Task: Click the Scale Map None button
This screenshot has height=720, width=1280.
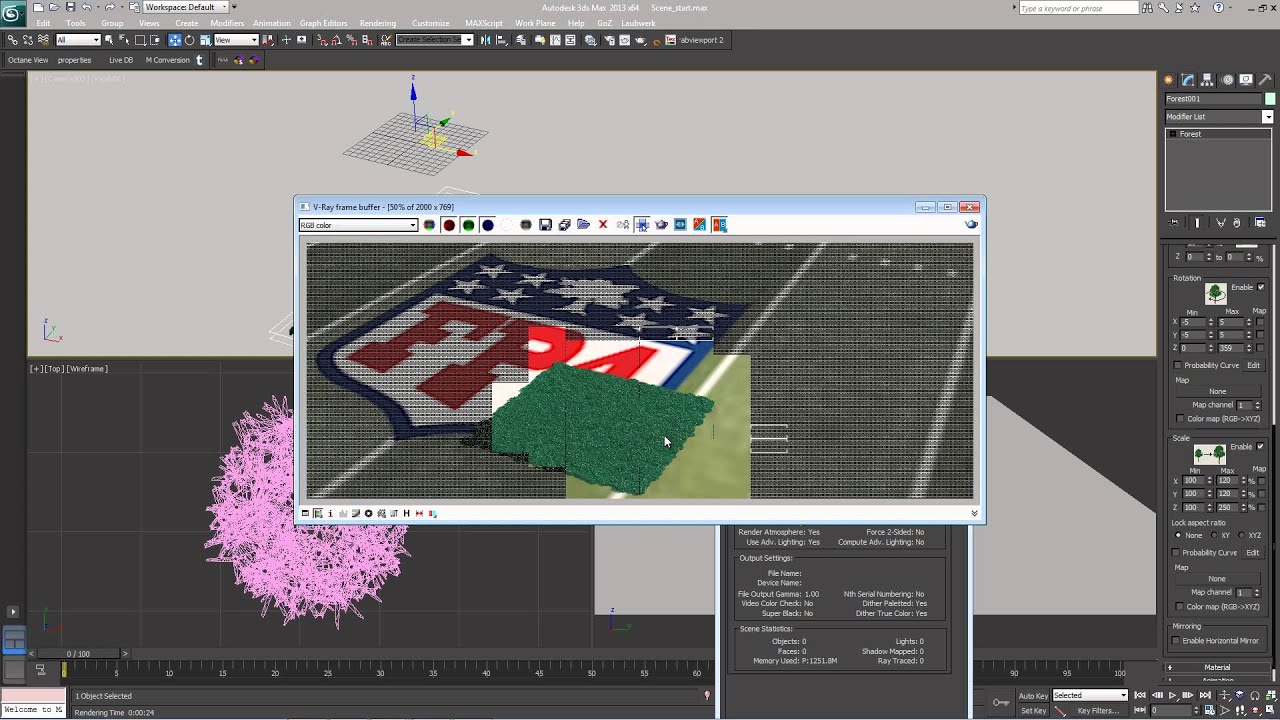Action: pyautogui.click(x=1217, y=578)
